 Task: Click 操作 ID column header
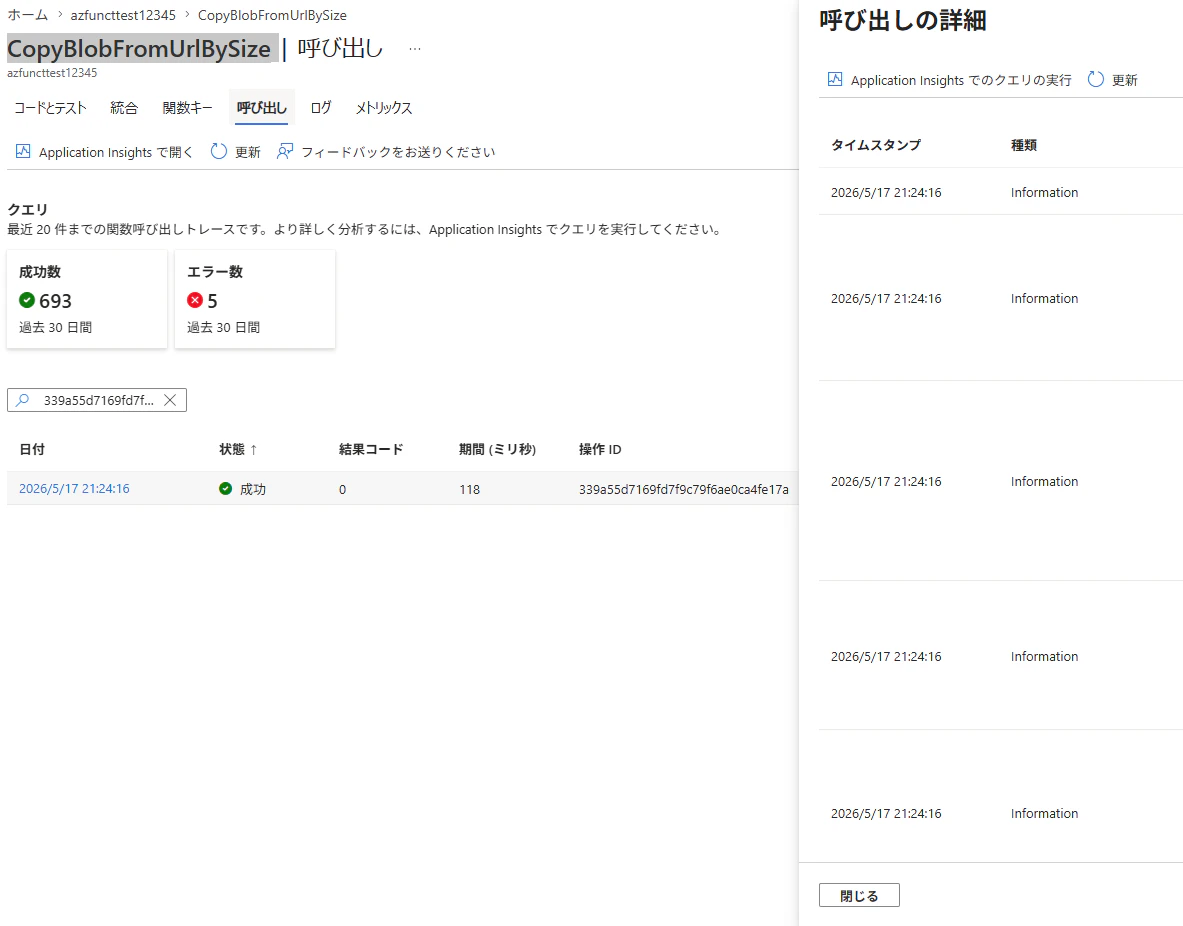pyautogui.click(x=600, y=450)
